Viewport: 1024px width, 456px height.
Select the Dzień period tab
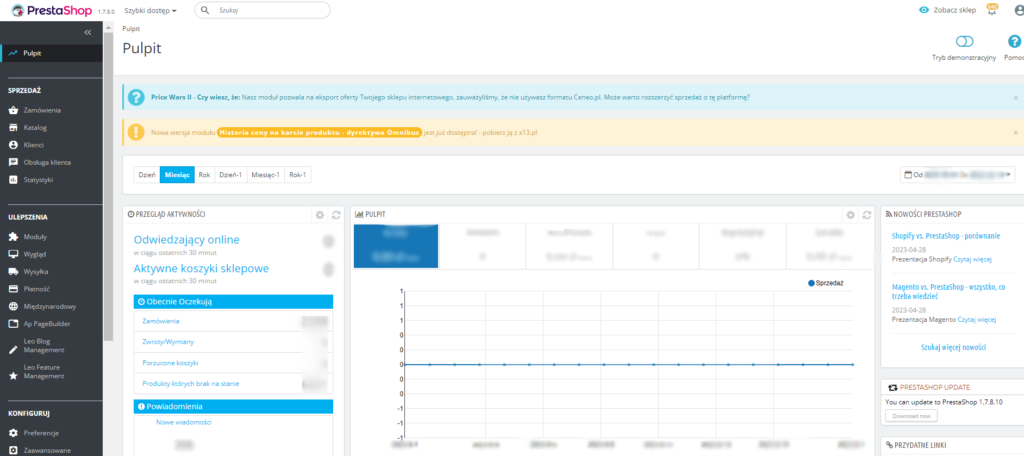(147, 174)
